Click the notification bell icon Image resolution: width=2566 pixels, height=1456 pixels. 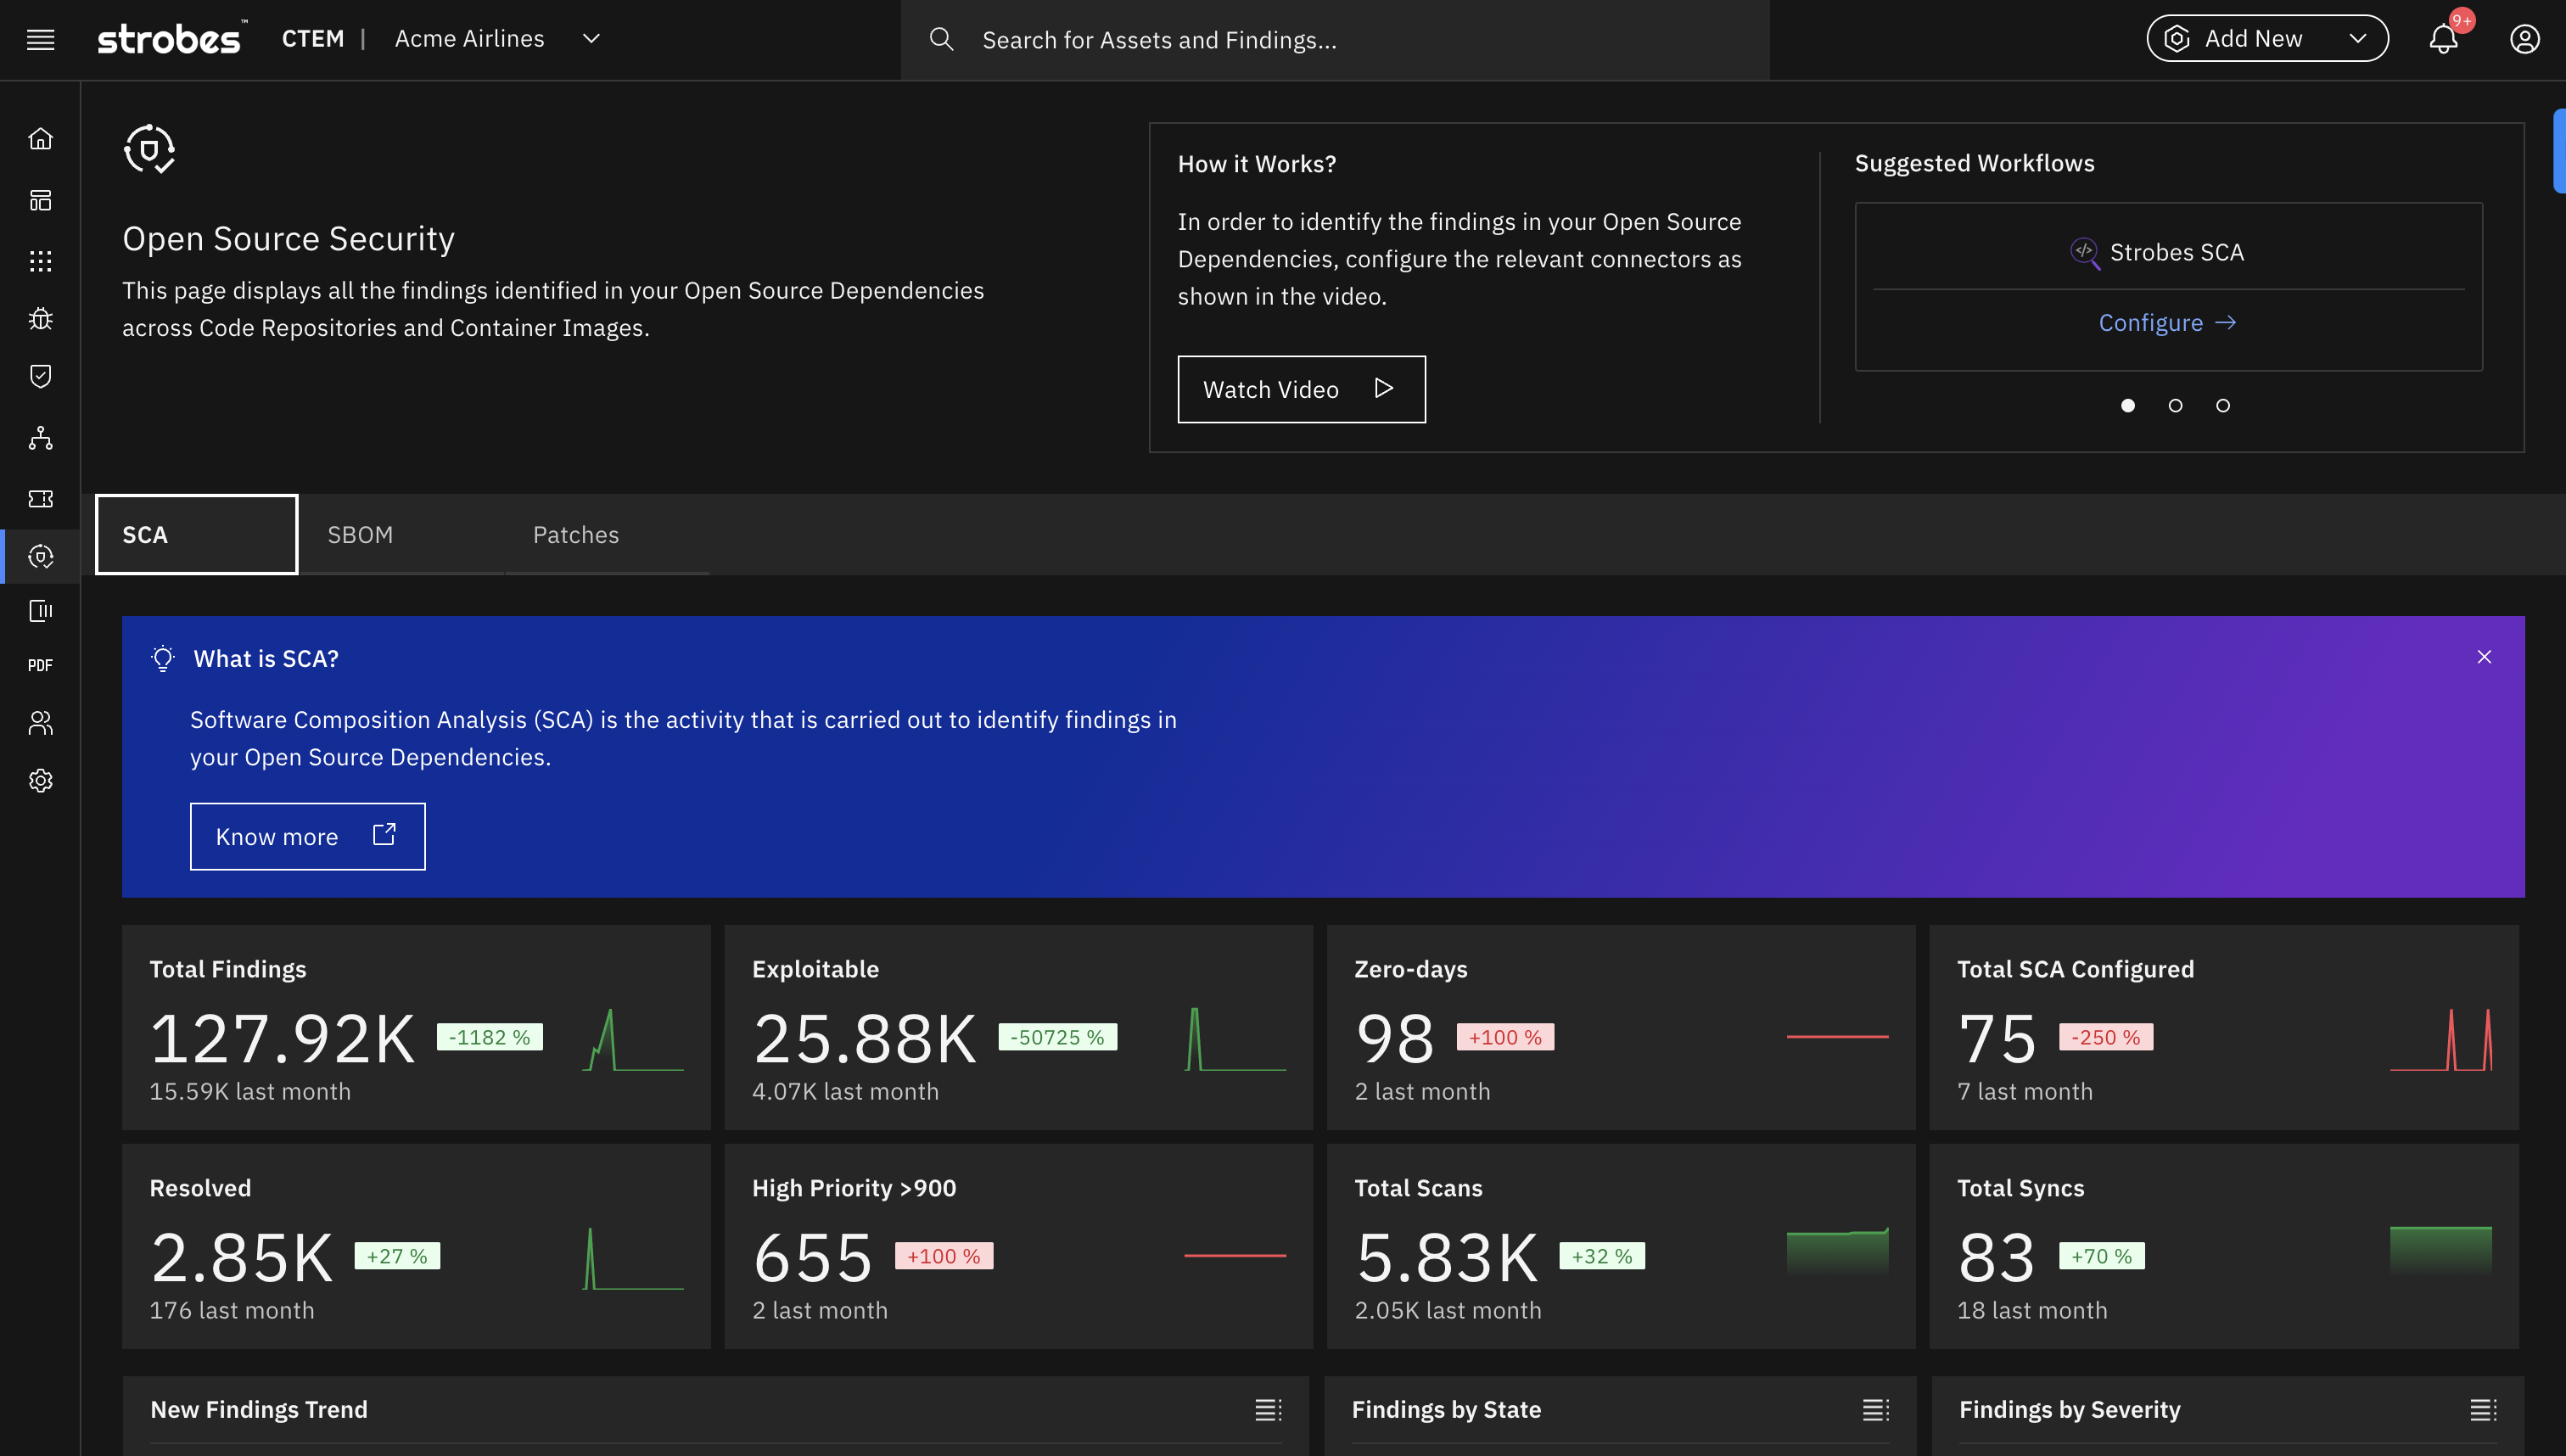point(2444,39)
